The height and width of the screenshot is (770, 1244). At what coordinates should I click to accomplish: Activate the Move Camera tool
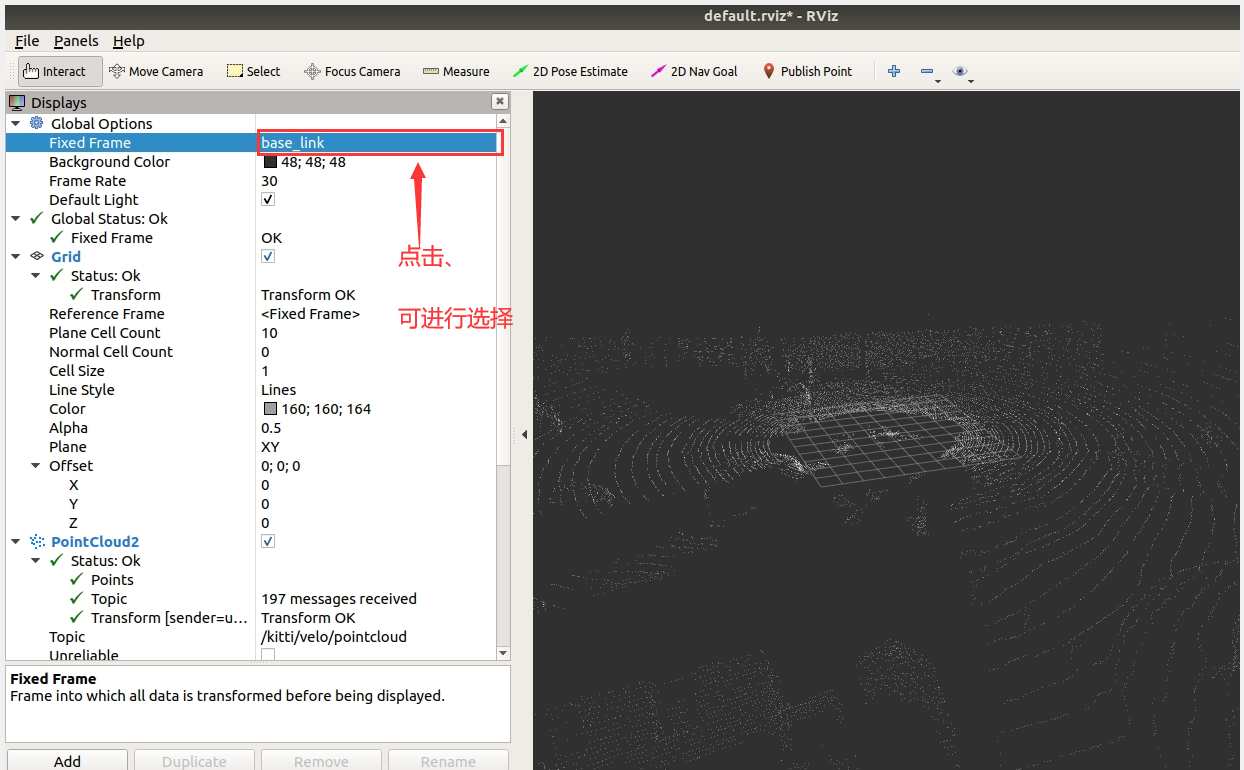point(155,71)
